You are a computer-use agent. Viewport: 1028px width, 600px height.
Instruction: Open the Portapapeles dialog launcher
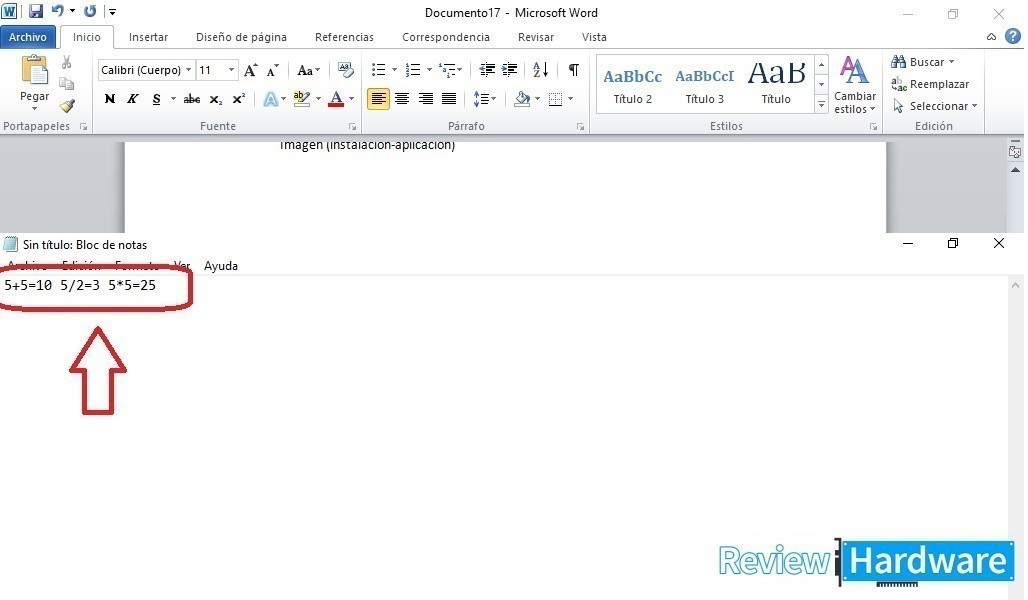[x=83, y=127]
